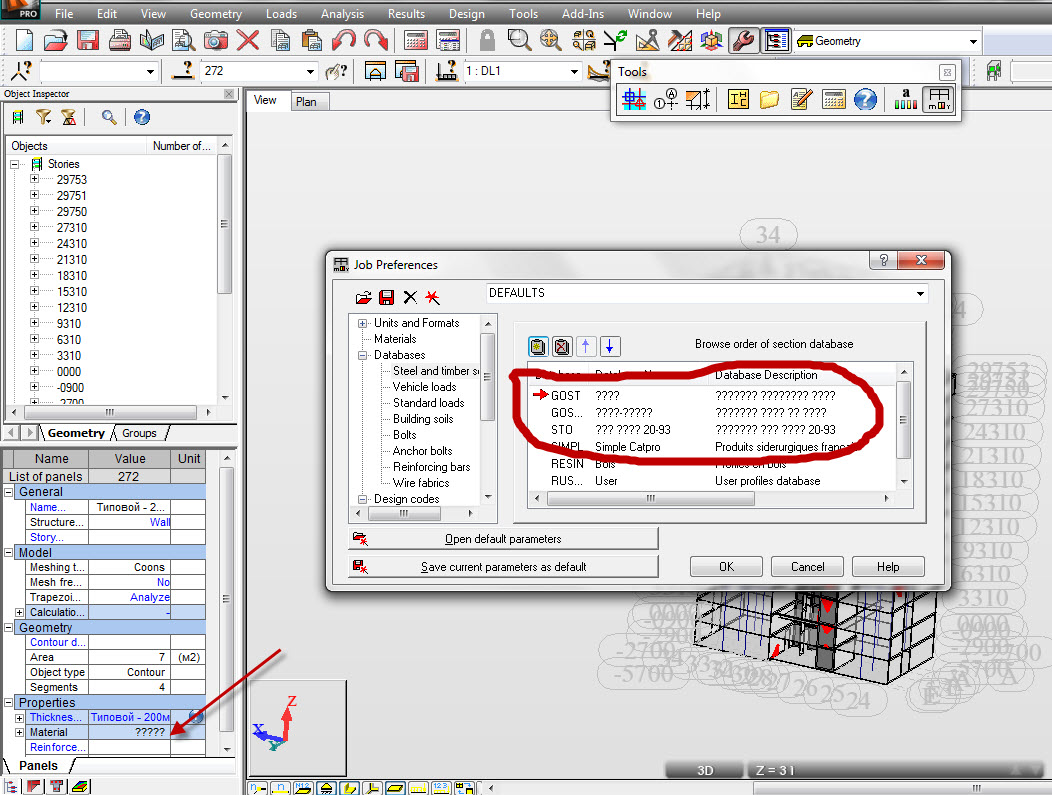
Task: Select Reinforcing bars in the Databases tree
Action: pyautogui.click(x=431, y=467)
